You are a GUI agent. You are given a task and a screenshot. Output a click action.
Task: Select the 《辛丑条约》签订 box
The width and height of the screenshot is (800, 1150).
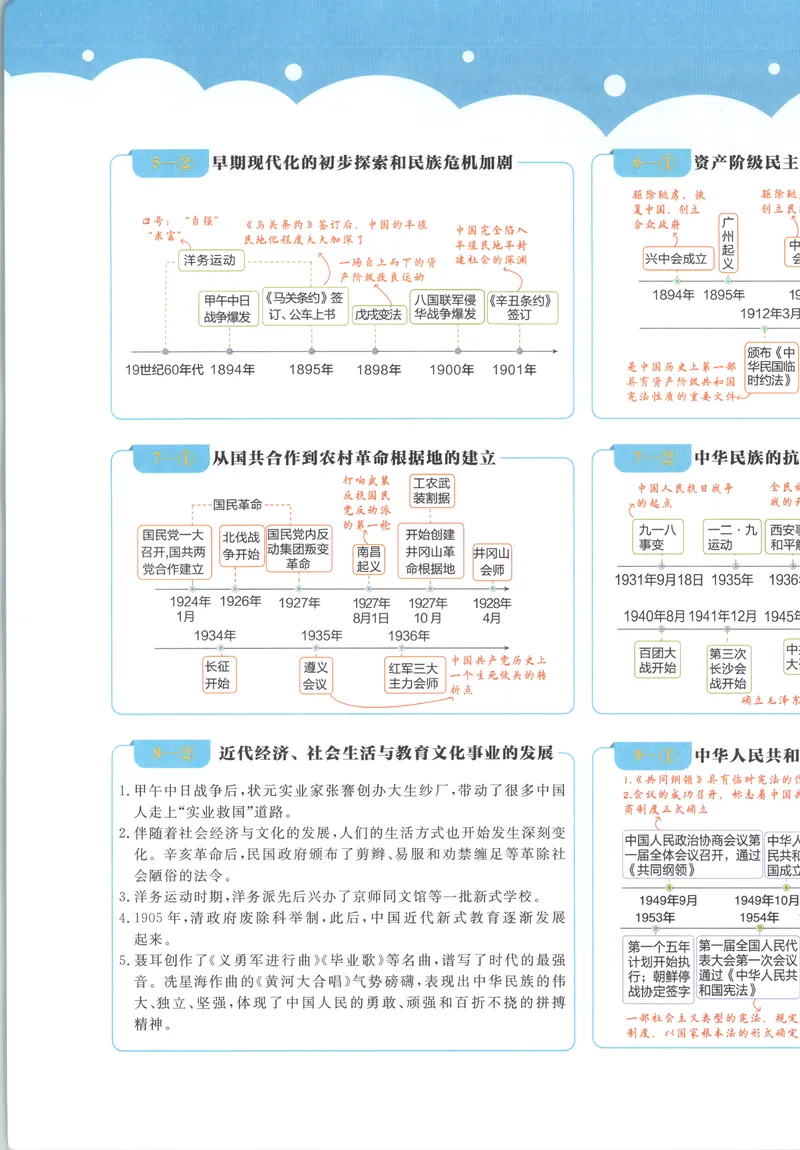[x=521, y=307]
